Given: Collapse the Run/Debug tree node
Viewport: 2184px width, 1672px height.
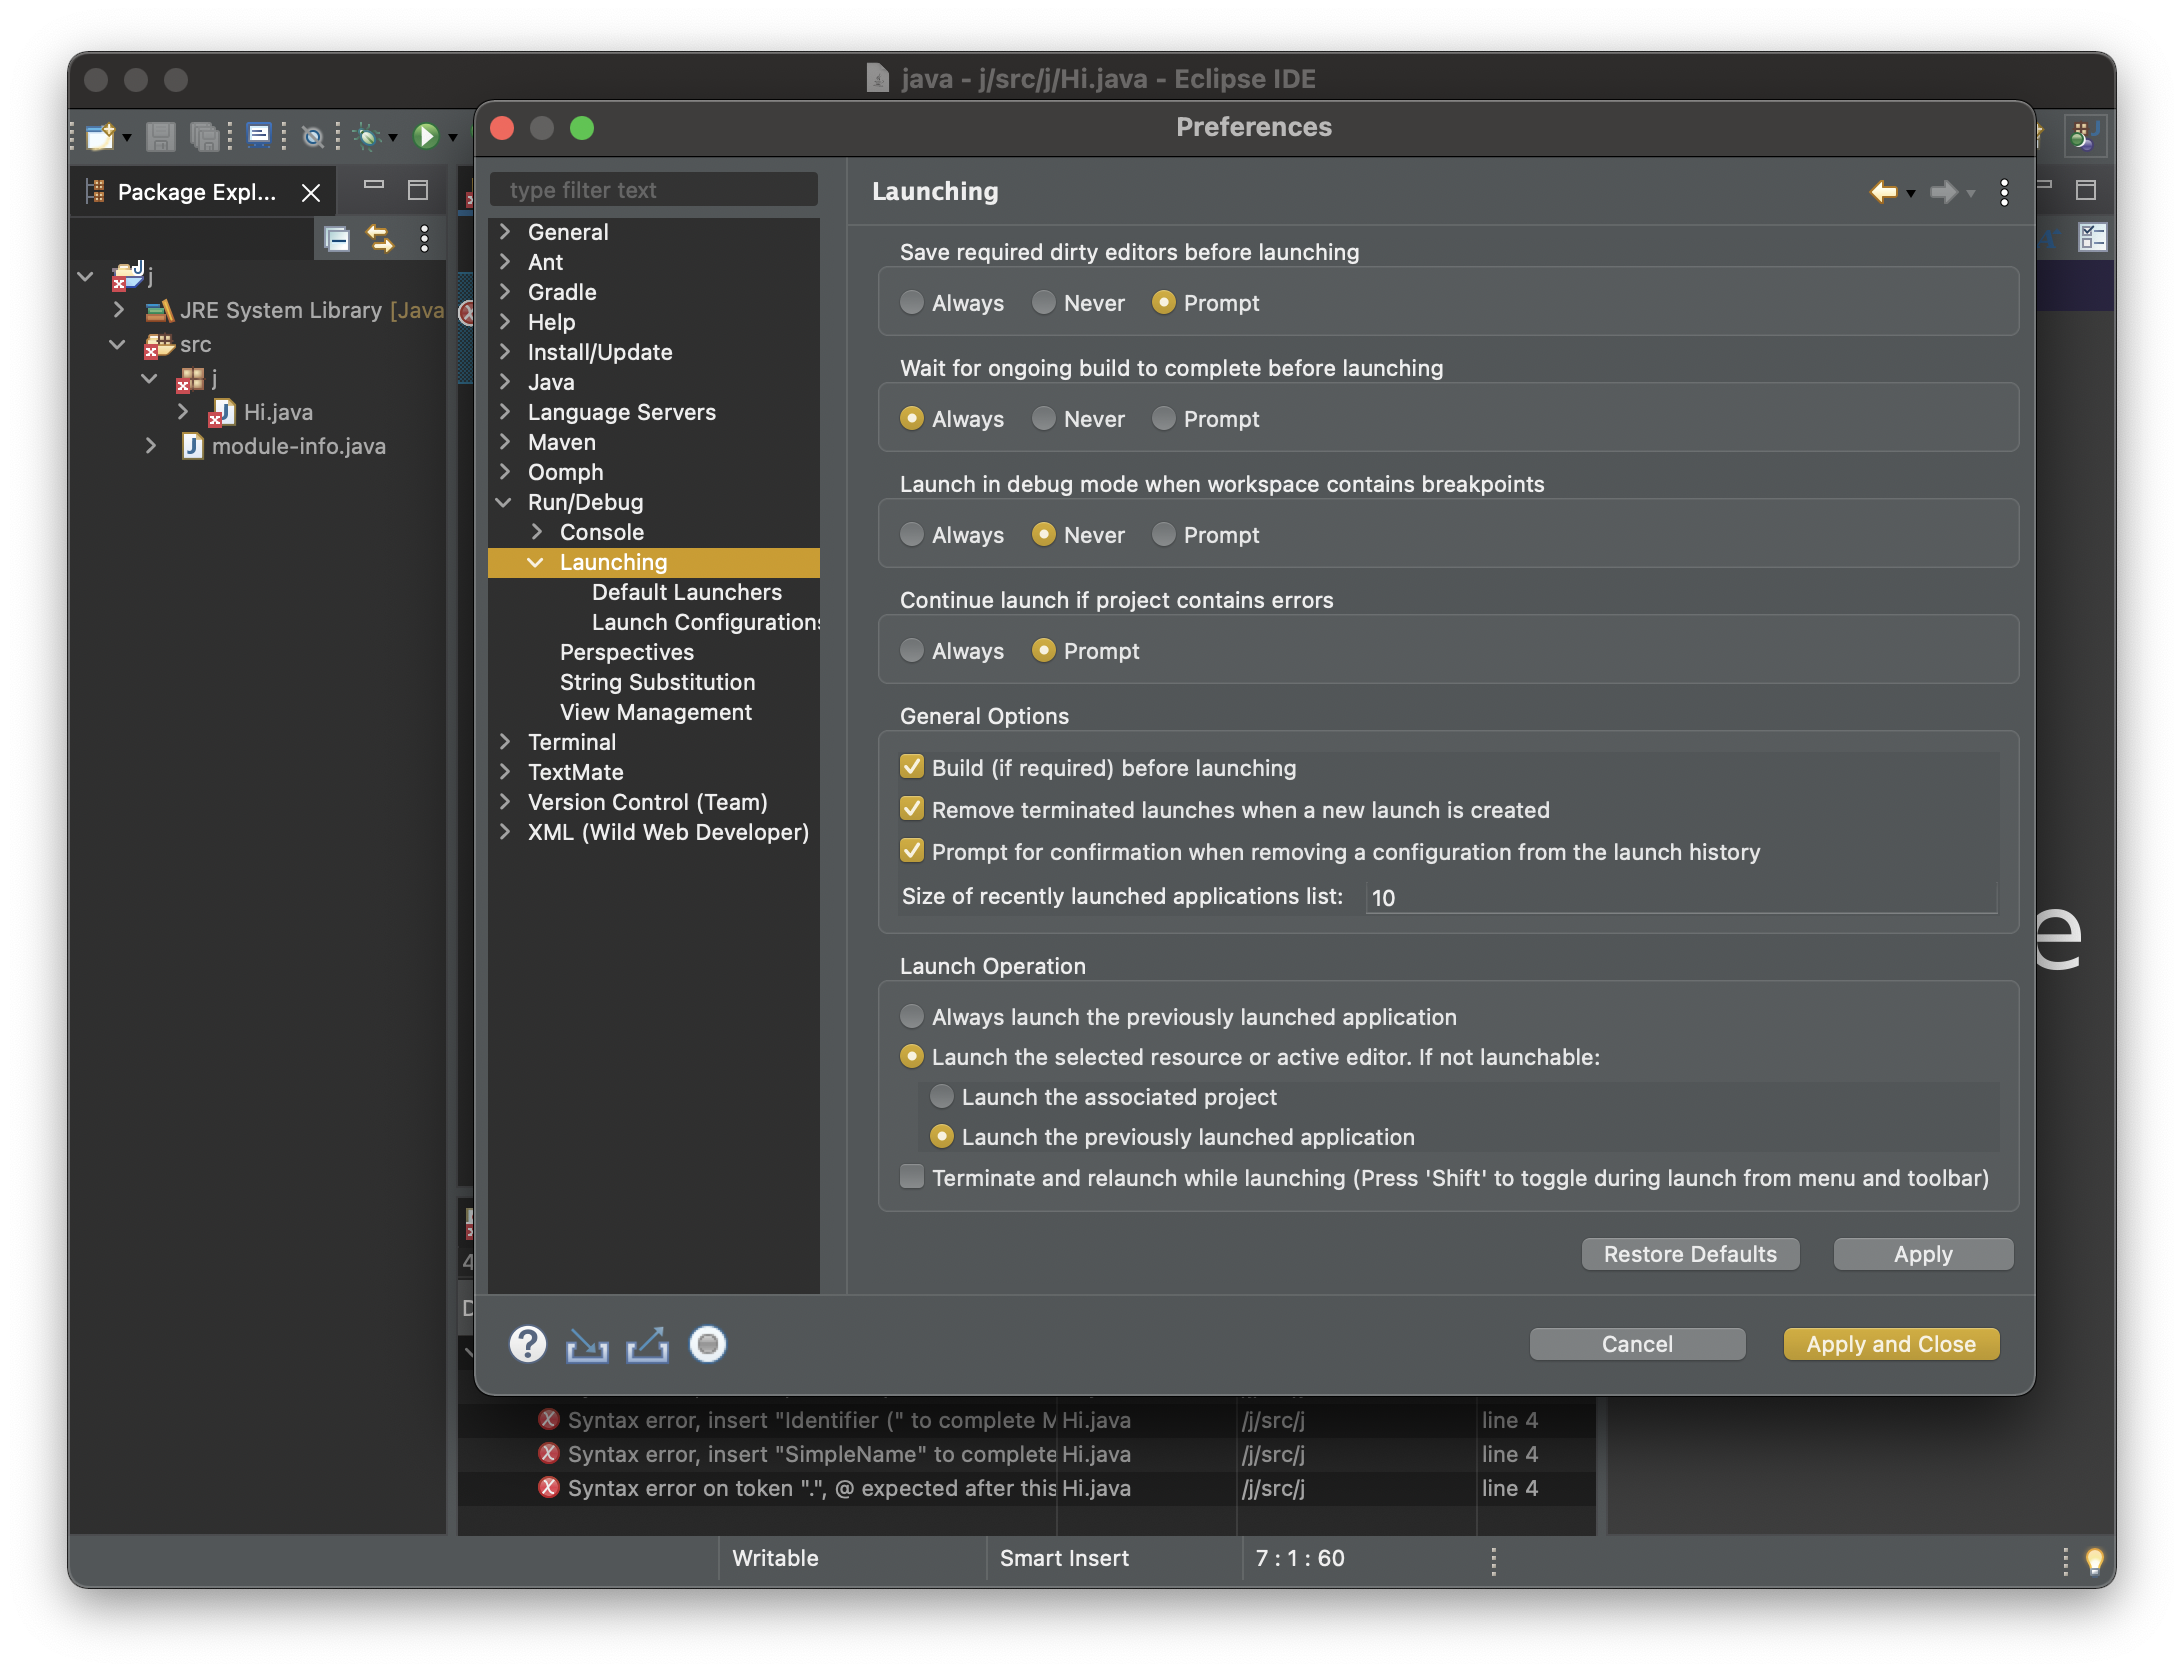Looking at the screenshot, I should coord(505,502).
